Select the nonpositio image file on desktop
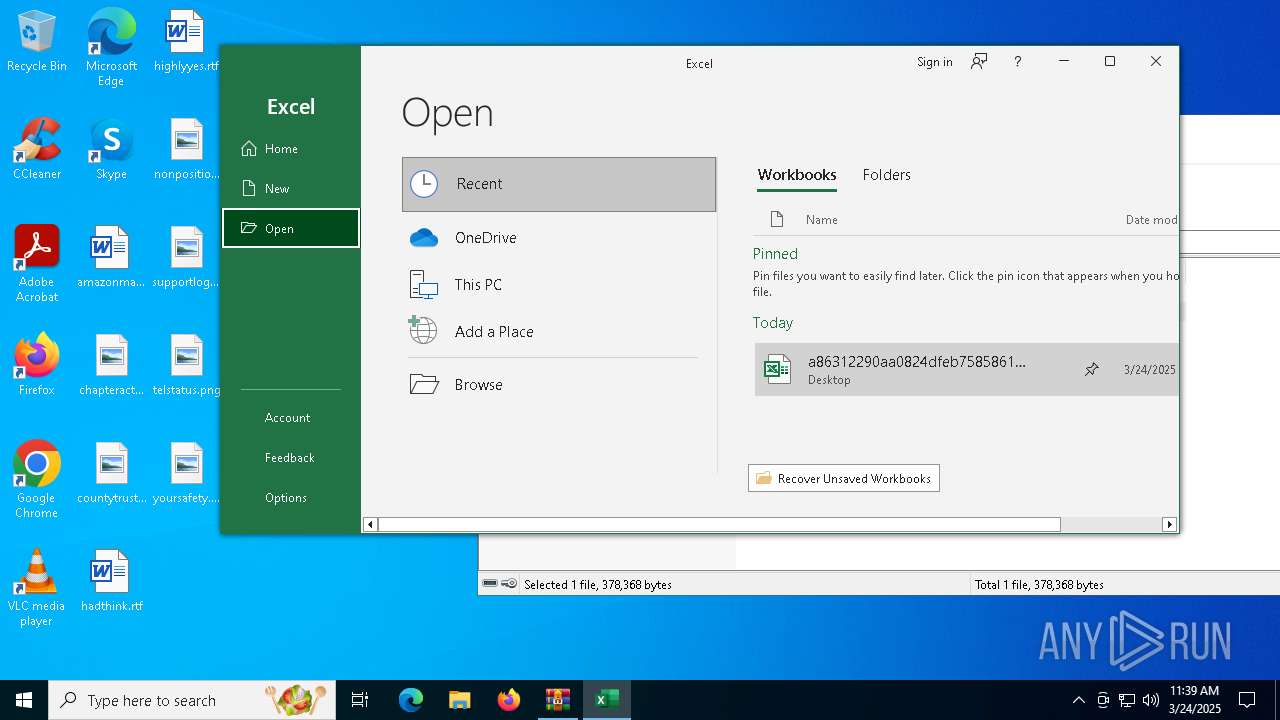This screenshot has width=1280, height=720. point(186,150)
